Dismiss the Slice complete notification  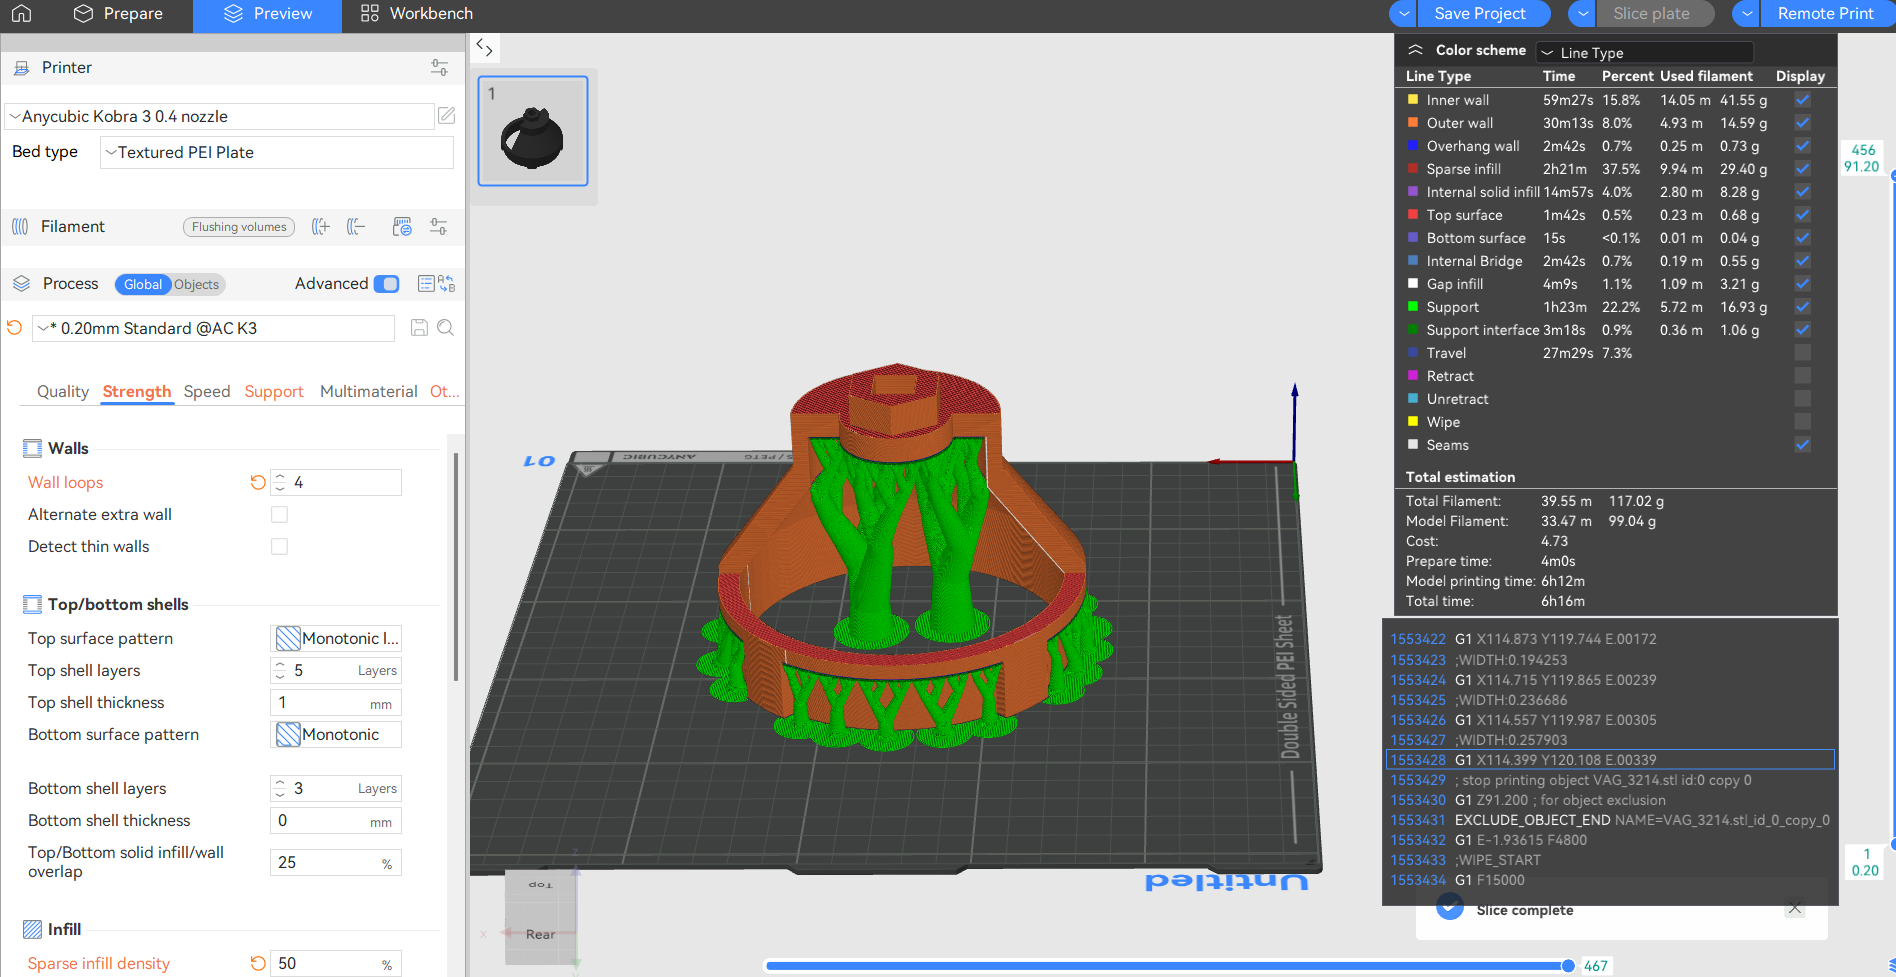tap(1795, 909)
